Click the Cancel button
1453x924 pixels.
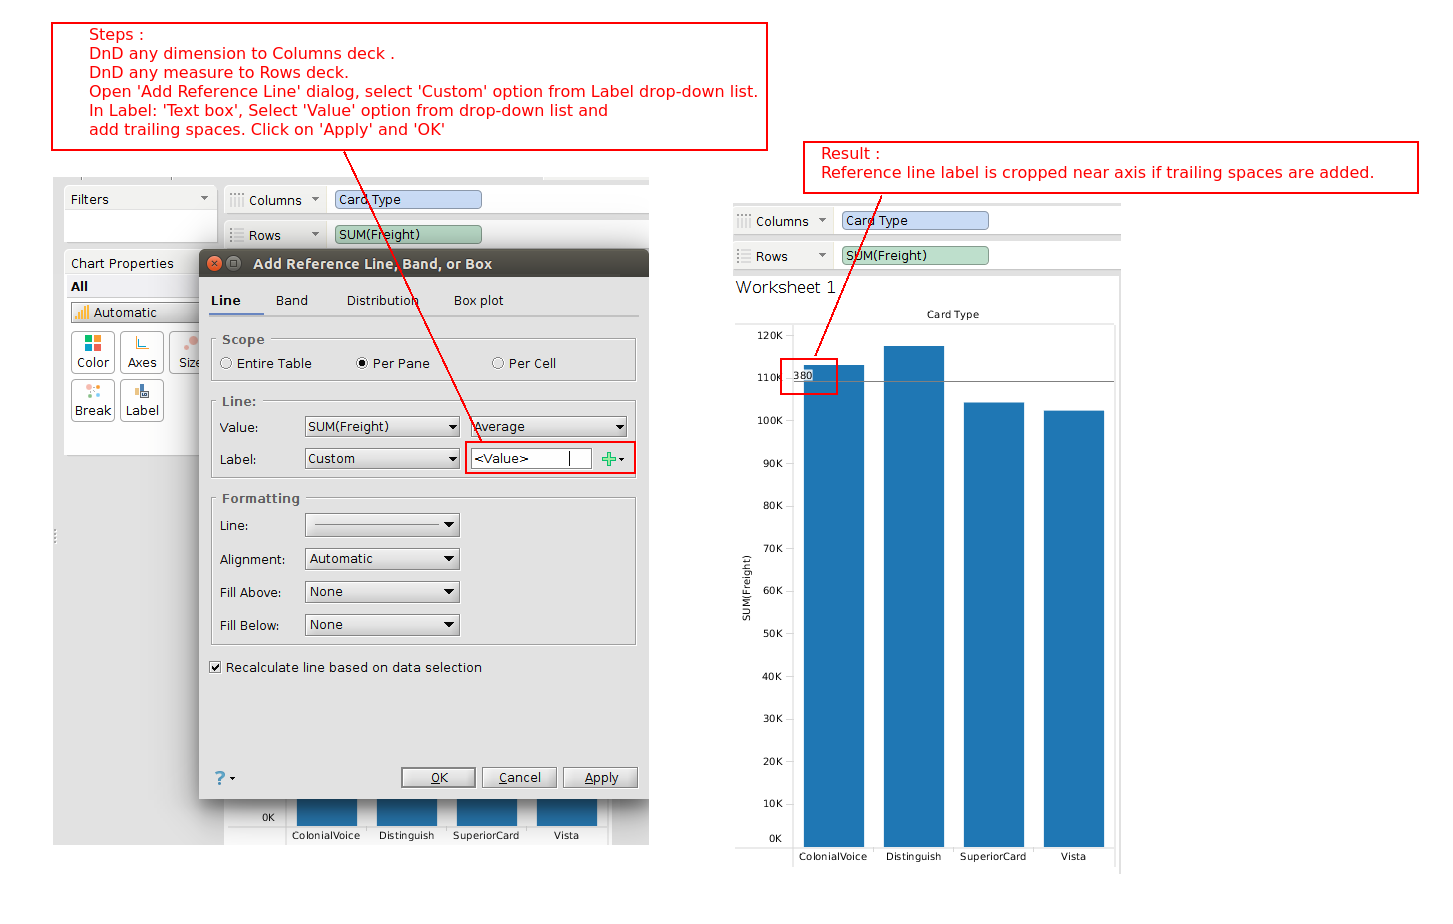point(520,778)
